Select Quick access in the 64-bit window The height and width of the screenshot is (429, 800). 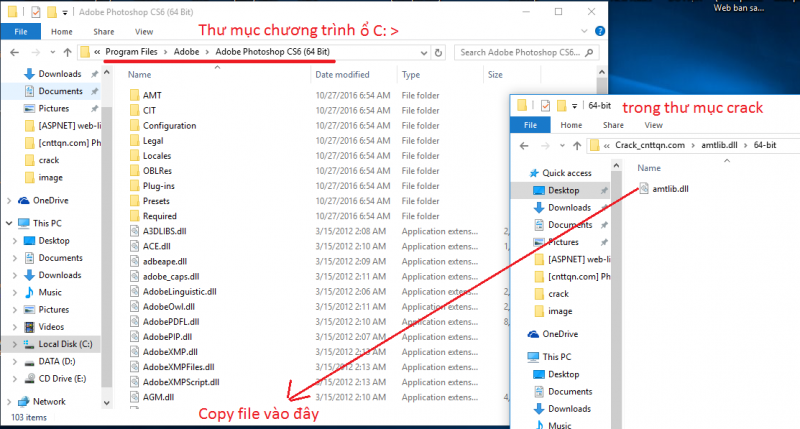tap(566, 173)
